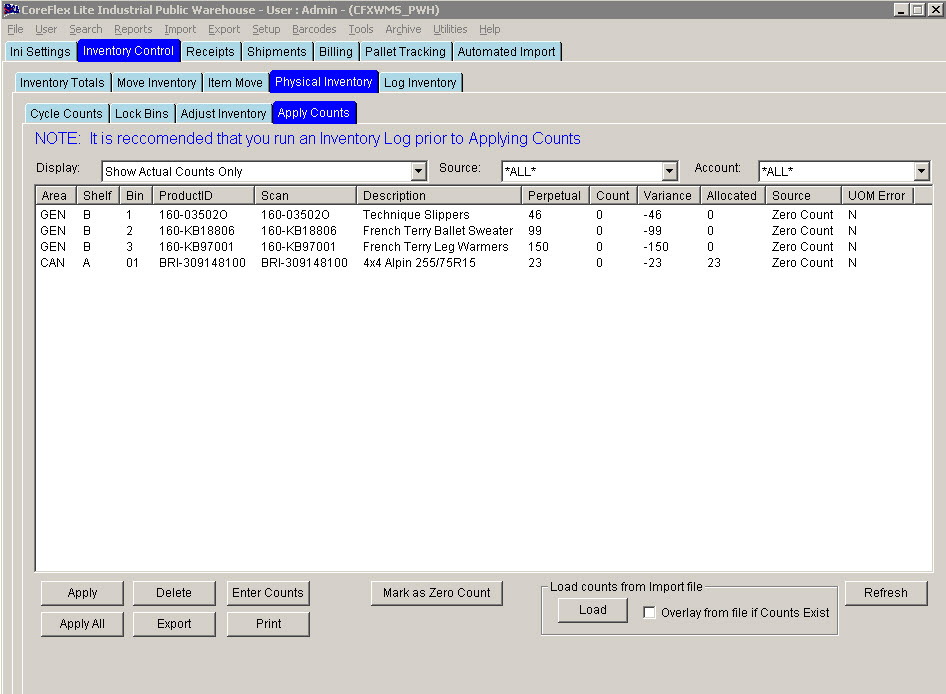946x694 pixels.
Task: Open the File menu
Action: (x=15, y=29)
